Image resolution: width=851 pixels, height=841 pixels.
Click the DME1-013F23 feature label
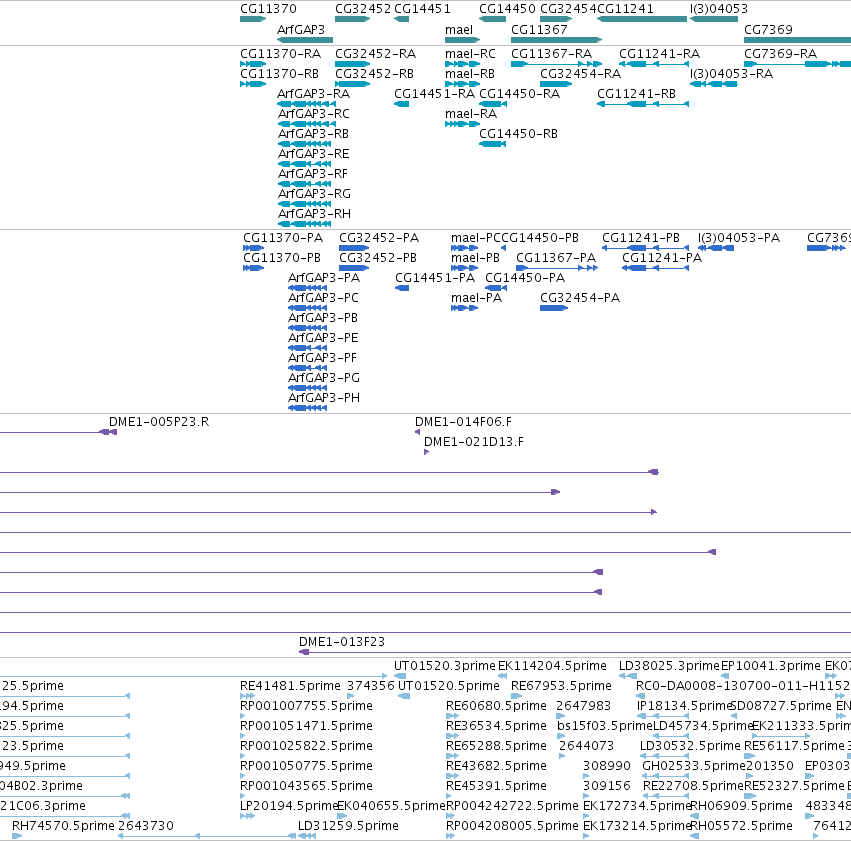(x=342, y=642)
